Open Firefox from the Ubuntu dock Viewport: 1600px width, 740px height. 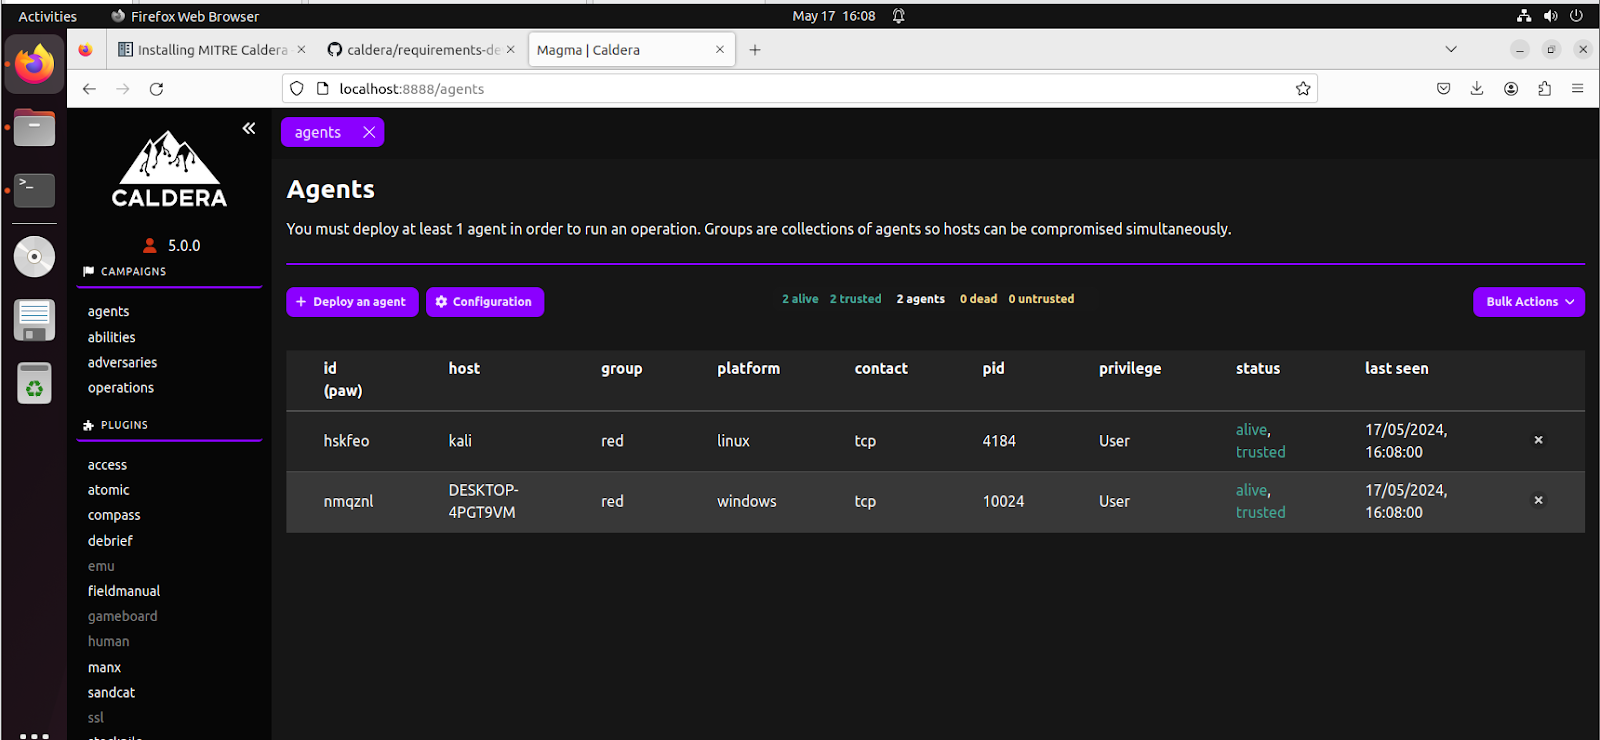(x=34, y=64)
